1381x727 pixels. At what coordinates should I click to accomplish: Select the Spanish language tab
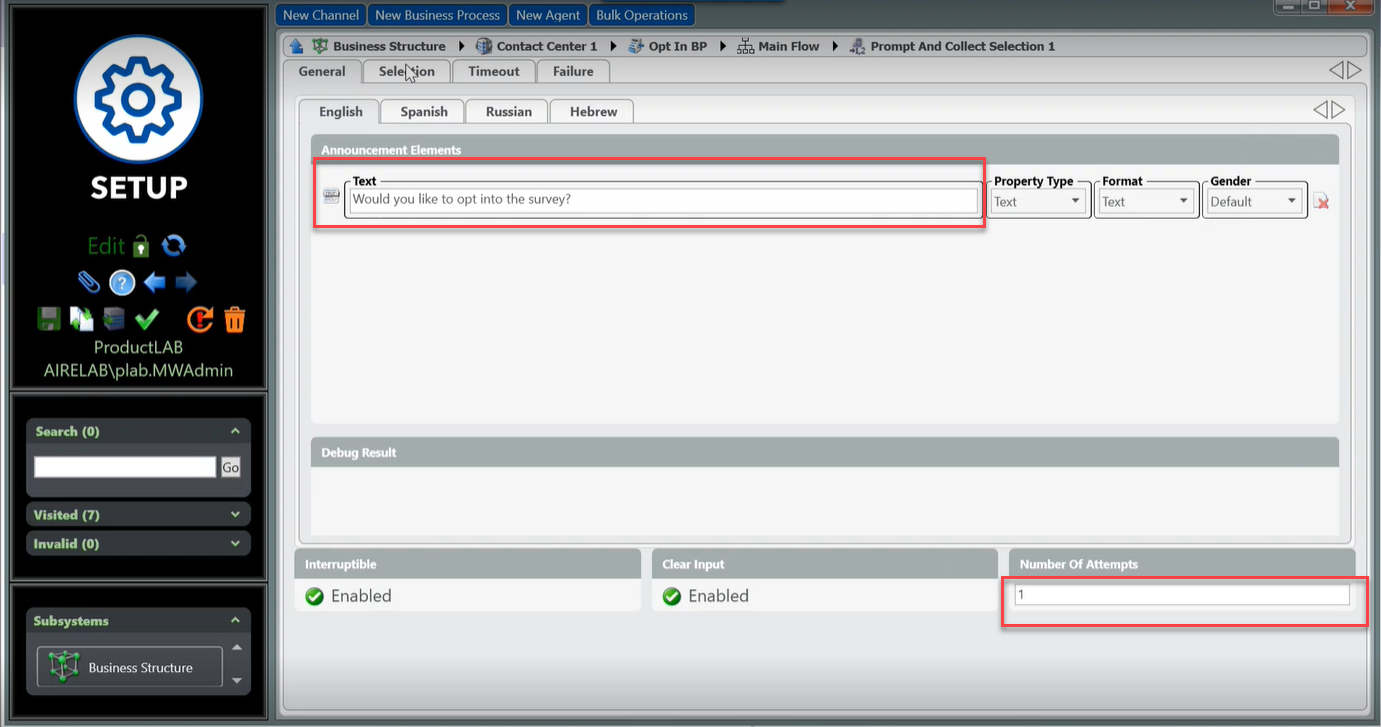point(424,112)
